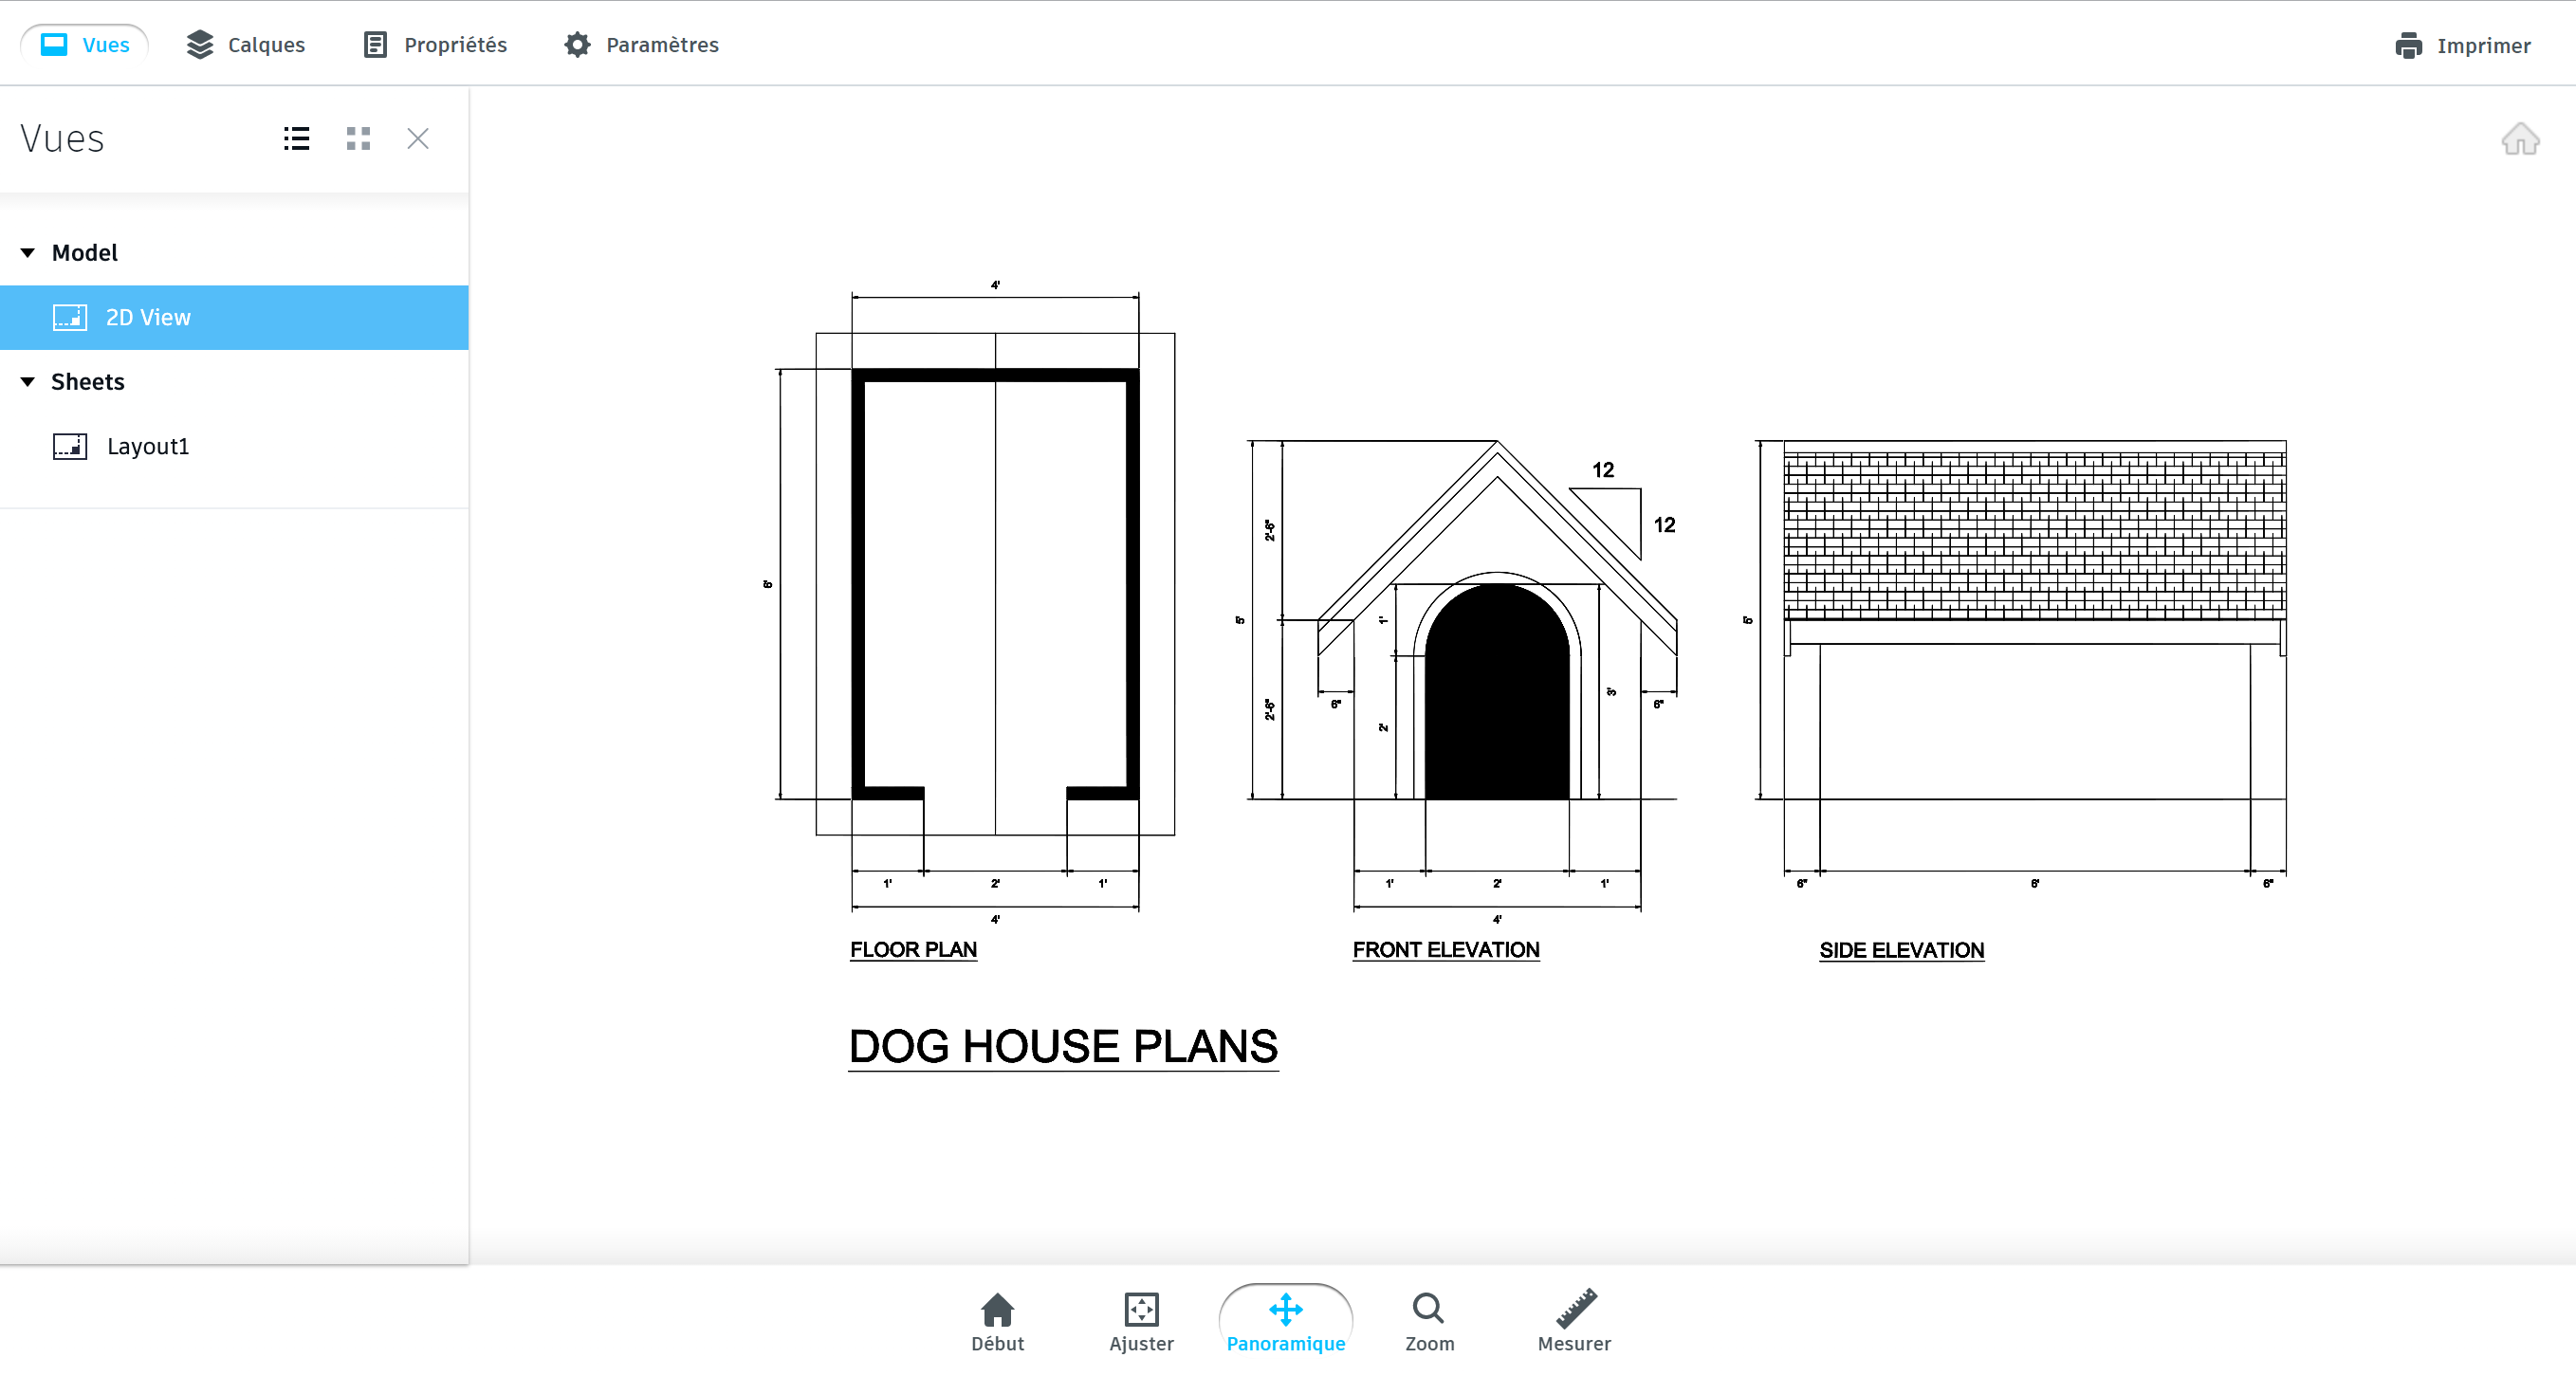The image size is (2576, 1376).
Task: Click the FRONT ELEVATION label
Action: pyautogui.click(x=1445, y=950)
